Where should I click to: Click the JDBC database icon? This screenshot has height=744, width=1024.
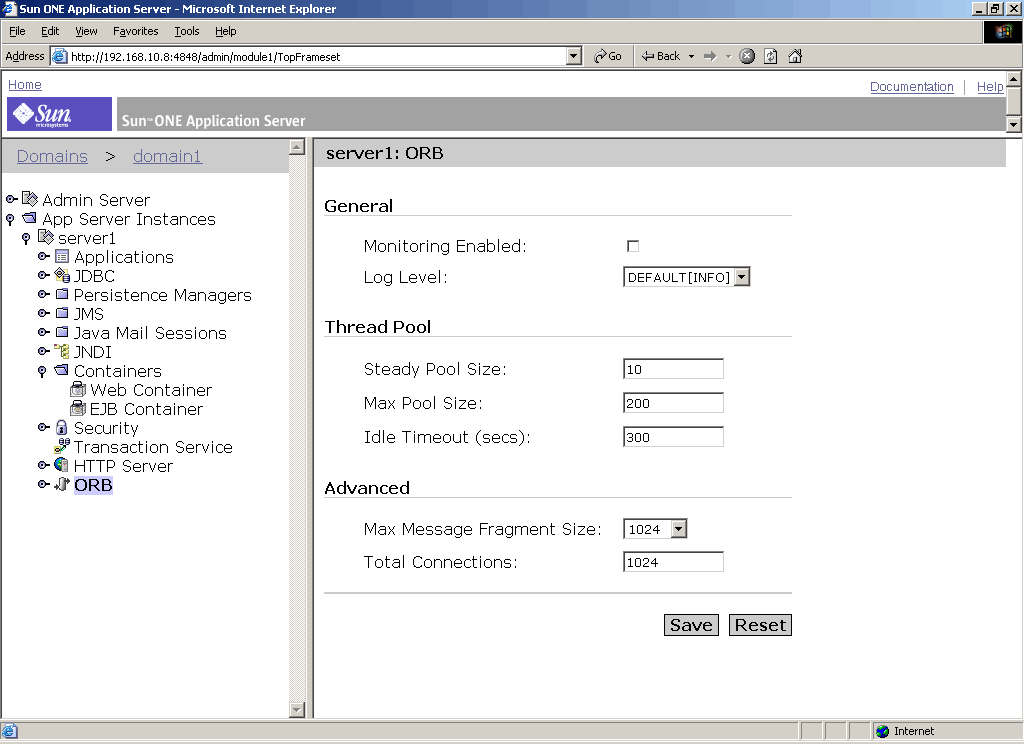tap(62, 275)
